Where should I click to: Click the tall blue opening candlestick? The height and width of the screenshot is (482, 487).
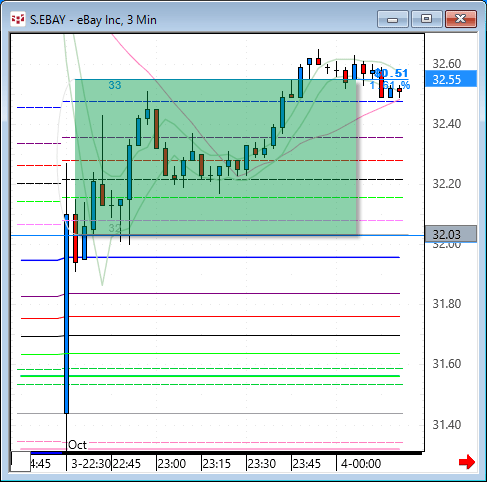click(67, 314)
